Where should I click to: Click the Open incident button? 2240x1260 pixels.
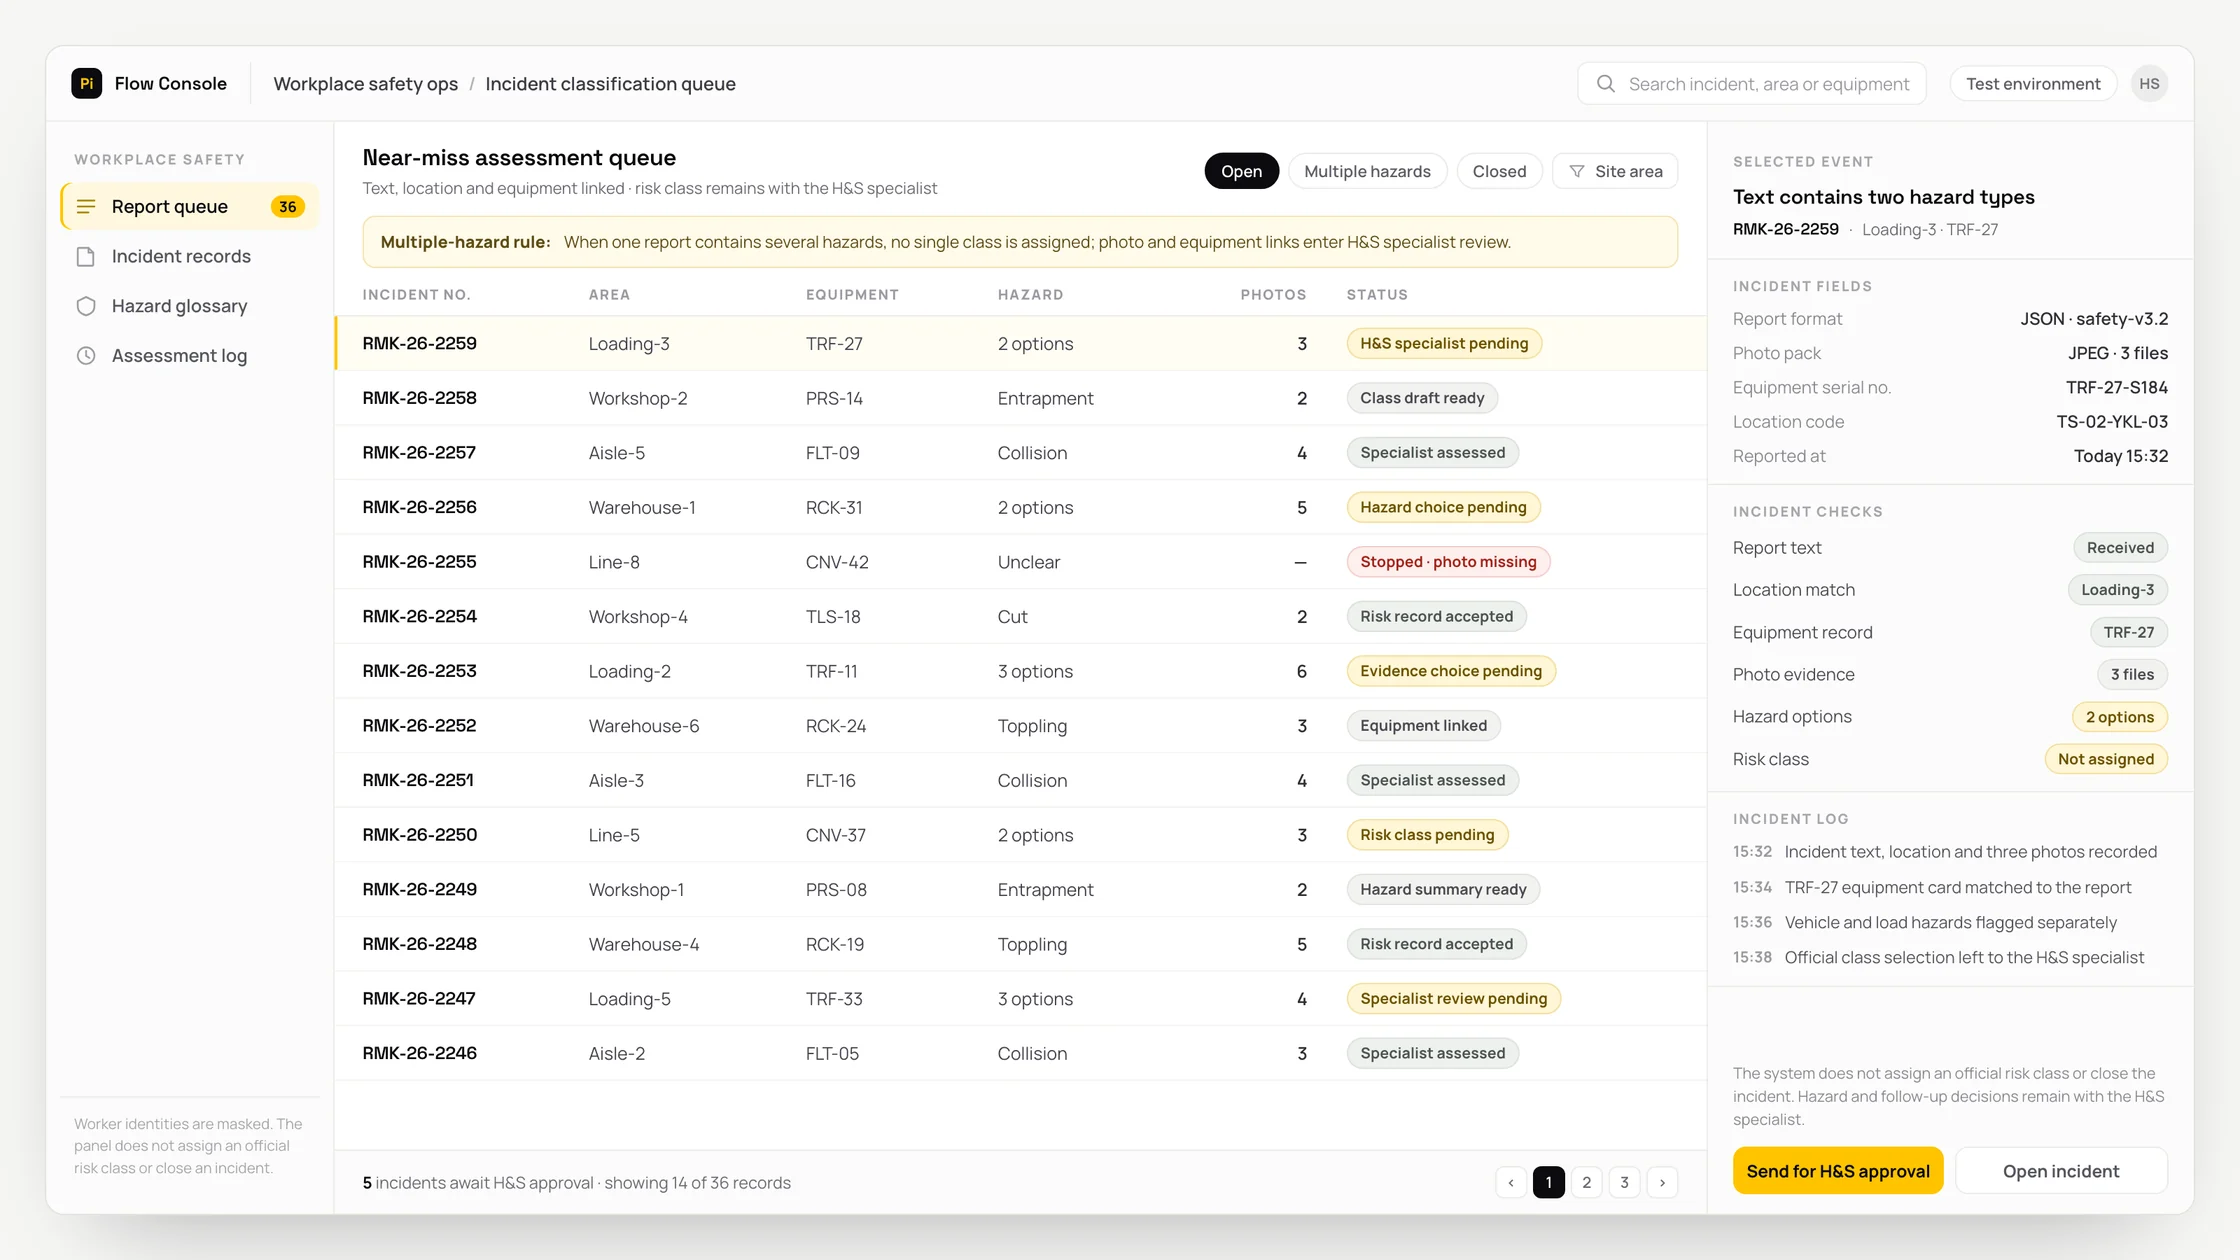2061,1170
